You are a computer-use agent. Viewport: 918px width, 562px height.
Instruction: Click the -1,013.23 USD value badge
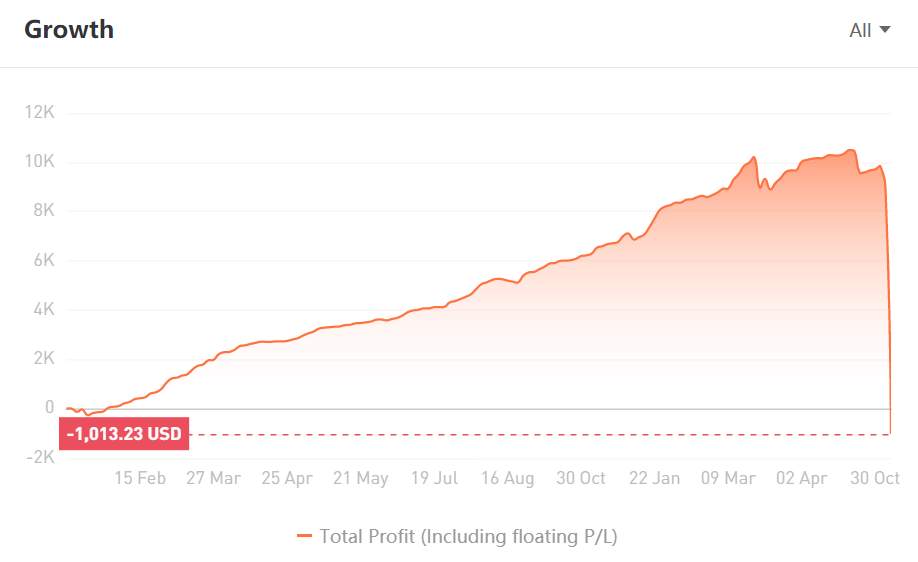(x=124, y=434)
